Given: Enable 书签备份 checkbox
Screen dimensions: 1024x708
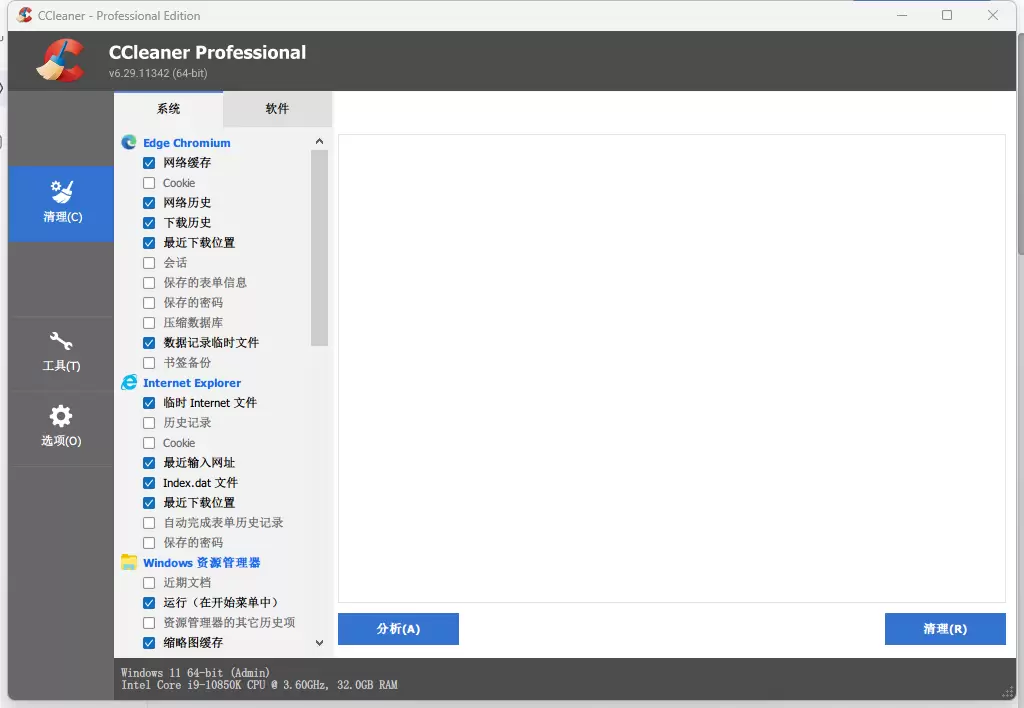Looking at the screenshot, I should [x=149, y=362].
